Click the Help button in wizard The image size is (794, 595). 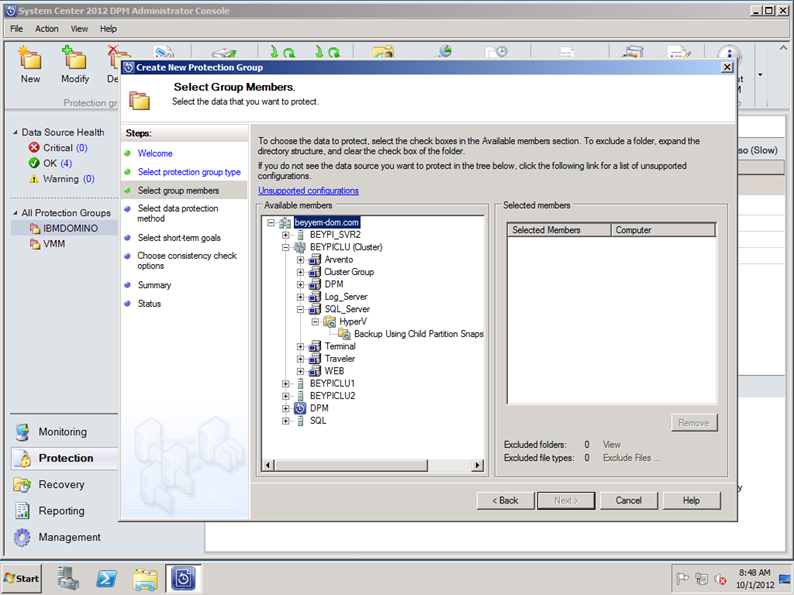(691, 501)
